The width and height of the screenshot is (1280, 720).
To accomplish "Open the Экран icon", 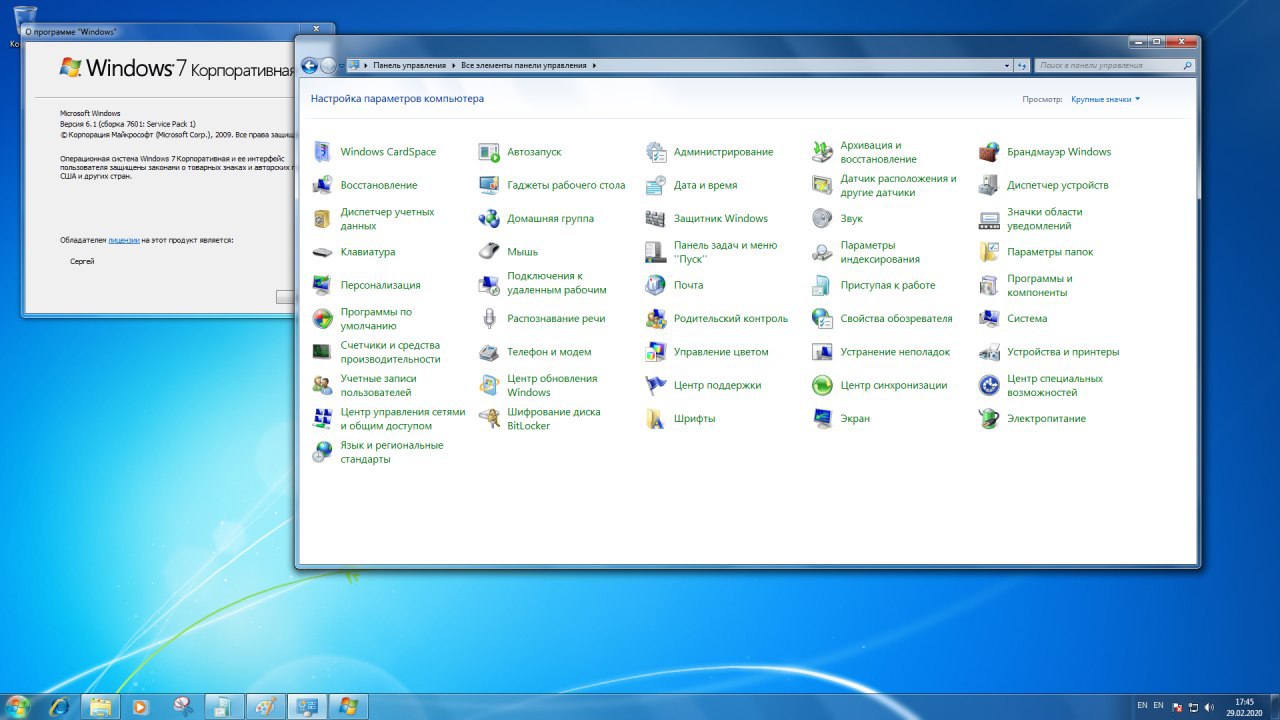I will [822, 419].
